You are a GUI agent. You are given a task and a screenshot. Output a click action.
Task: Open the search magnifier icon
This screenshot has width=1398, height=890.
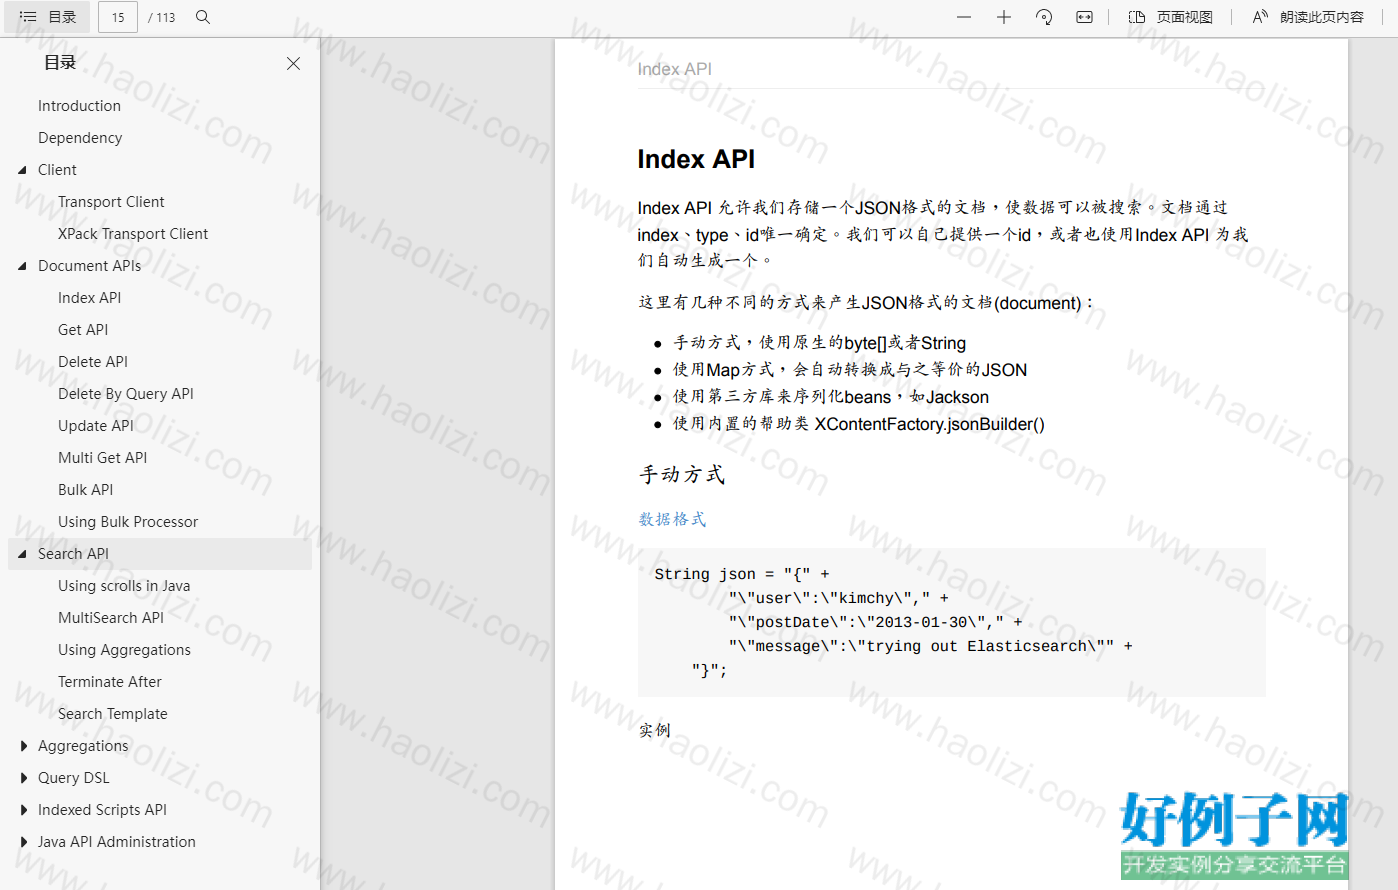203,17
